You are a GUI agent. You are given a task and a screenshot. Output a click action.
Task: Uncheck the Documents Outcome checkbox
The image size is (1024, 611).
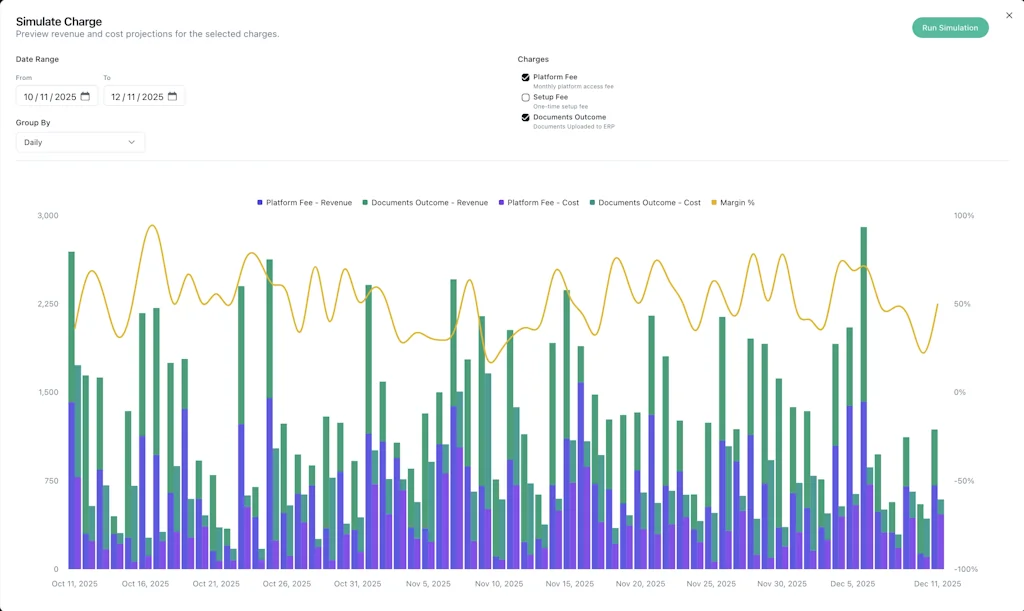point(525,117)
